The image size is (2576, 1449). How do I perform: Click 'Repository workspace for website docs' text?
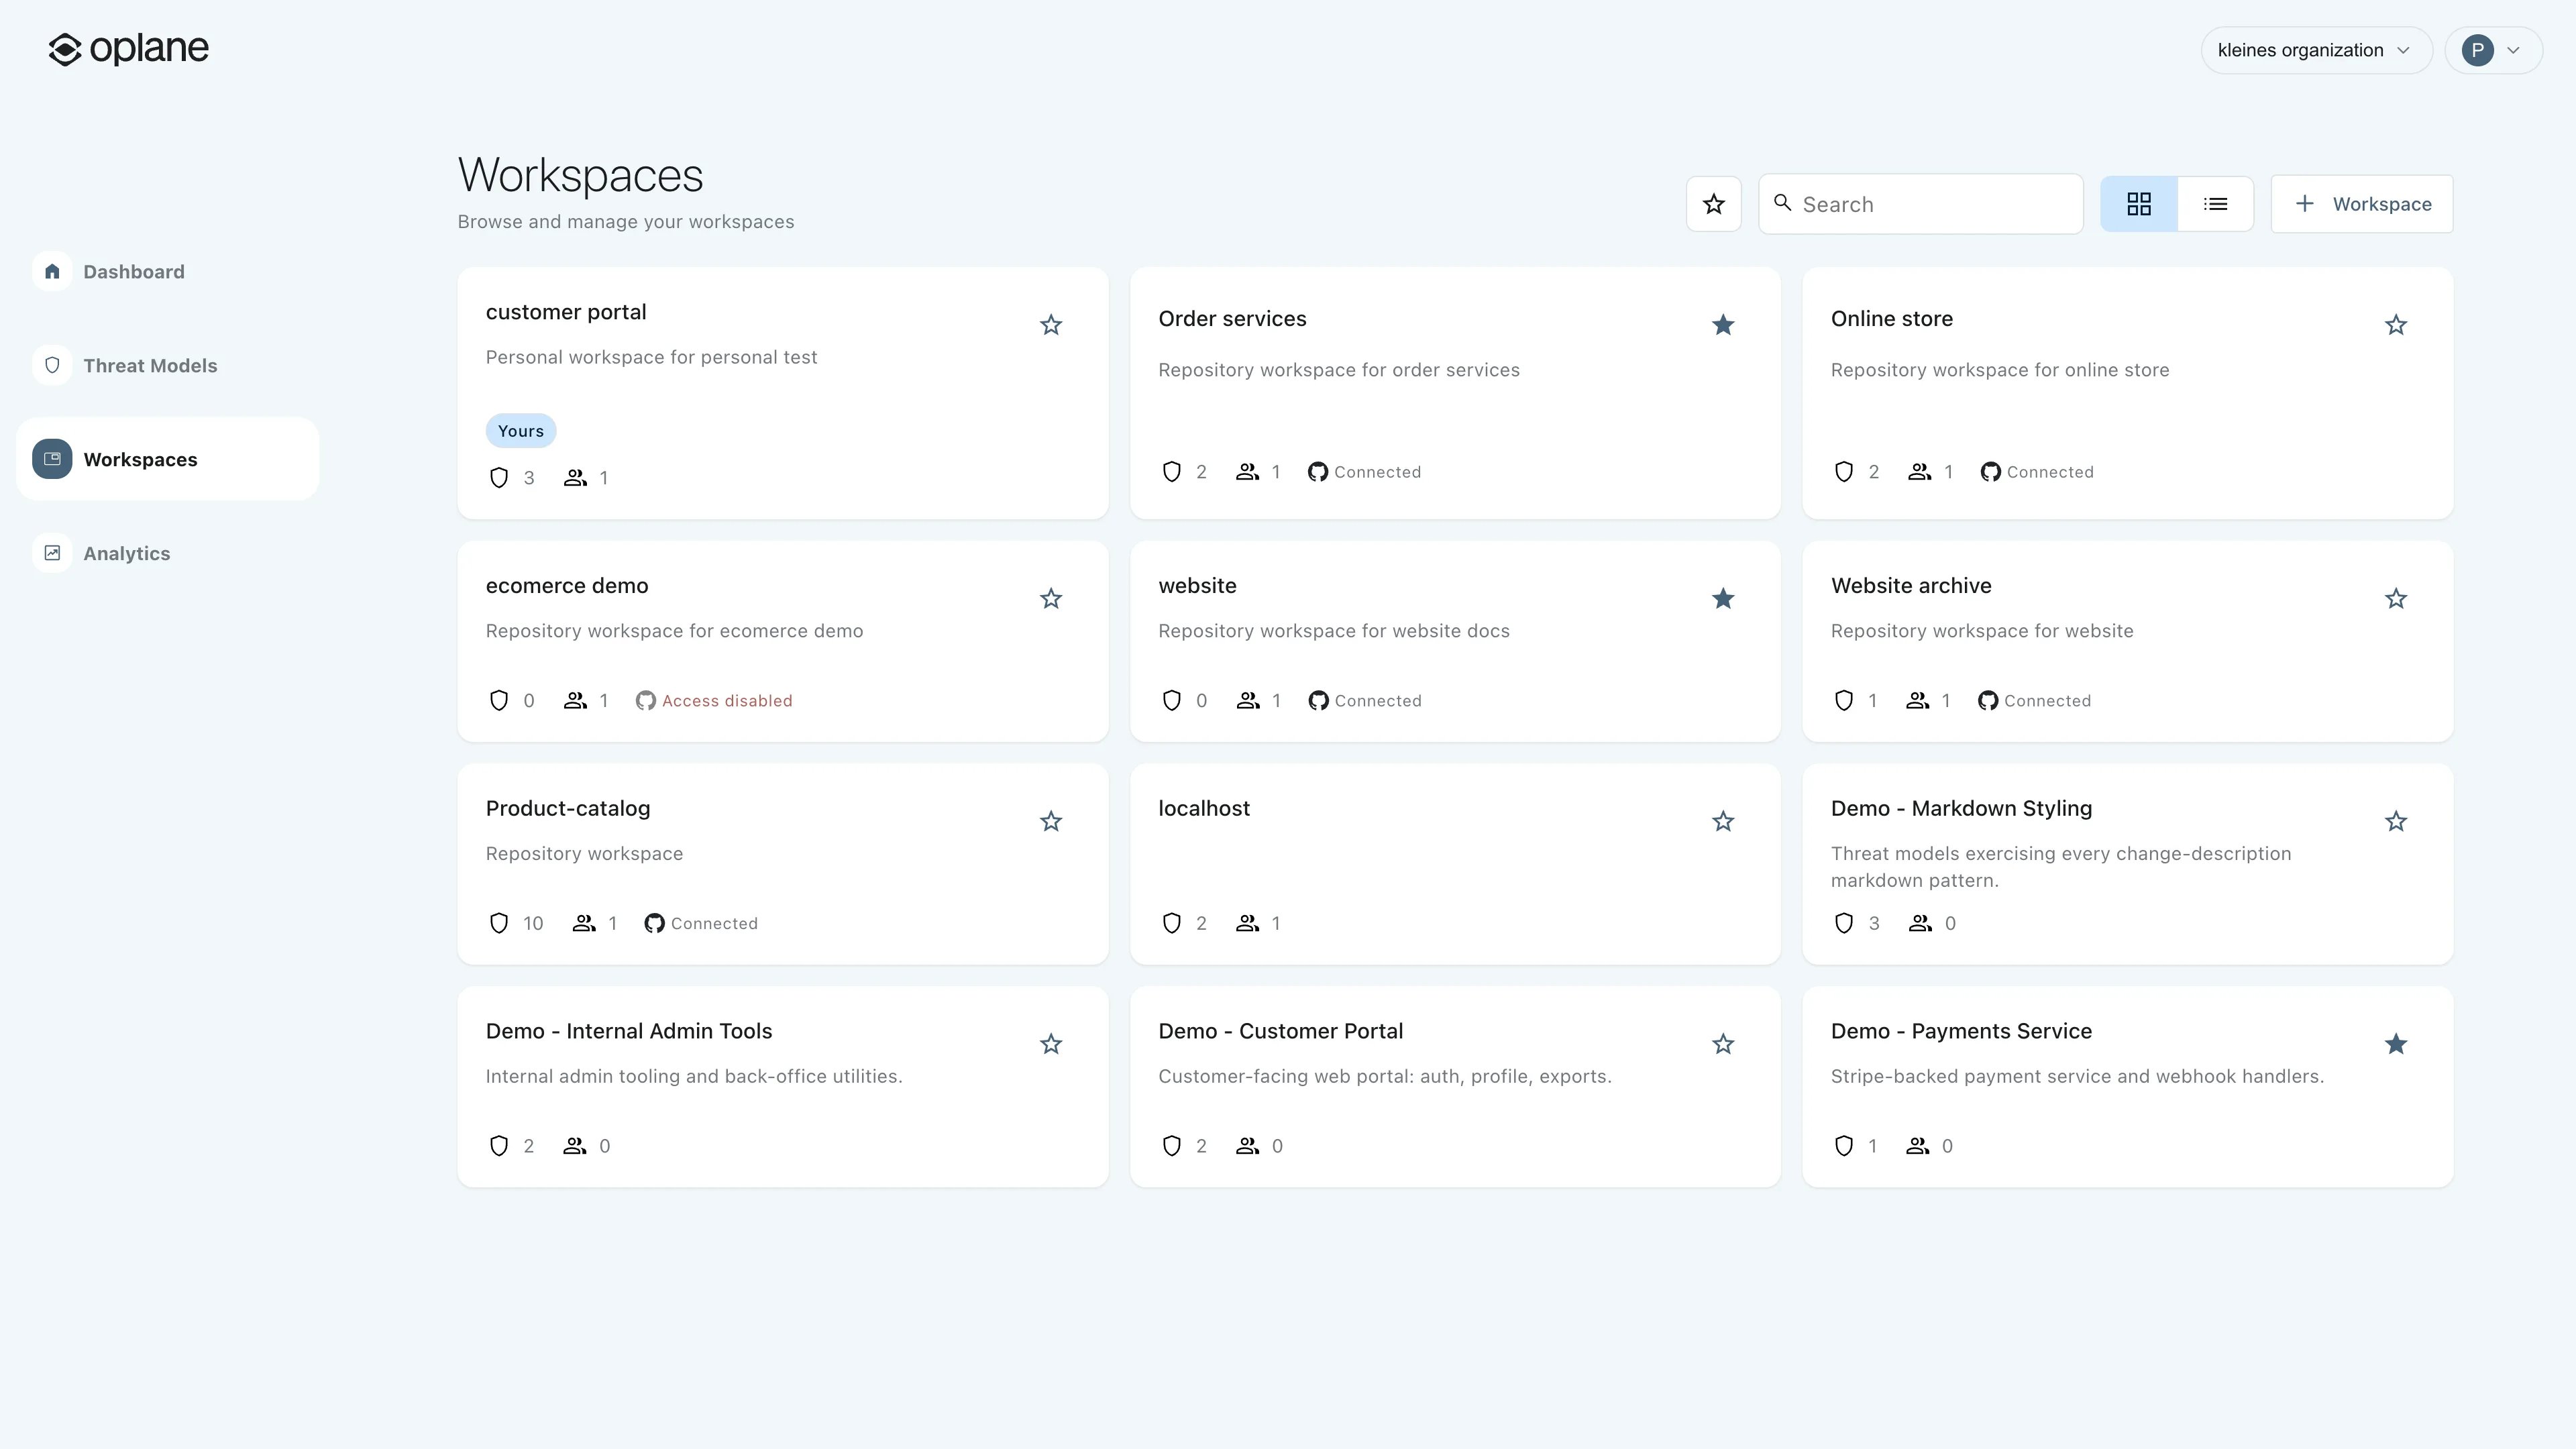(x=1334, y=631)
